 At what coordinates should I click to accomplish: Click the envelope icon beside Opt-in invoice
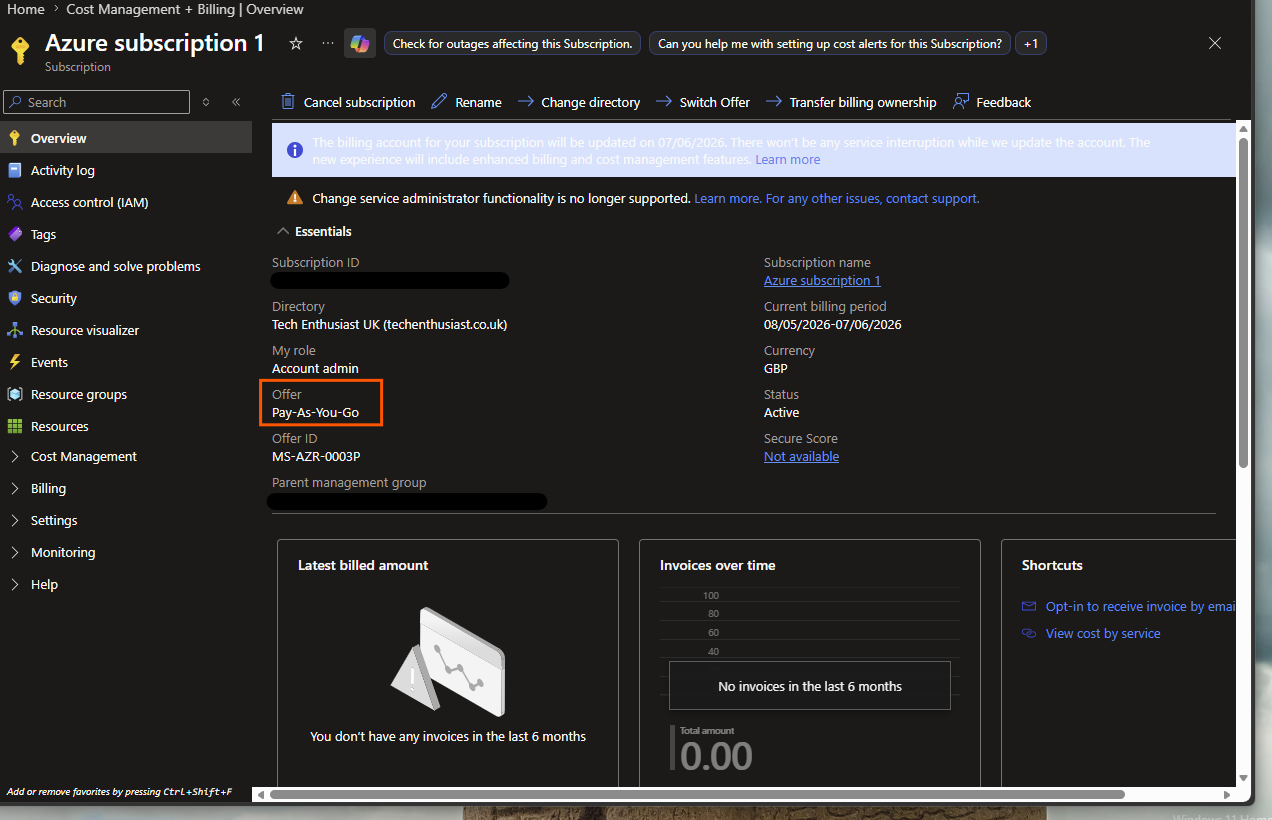(1029, 606)
